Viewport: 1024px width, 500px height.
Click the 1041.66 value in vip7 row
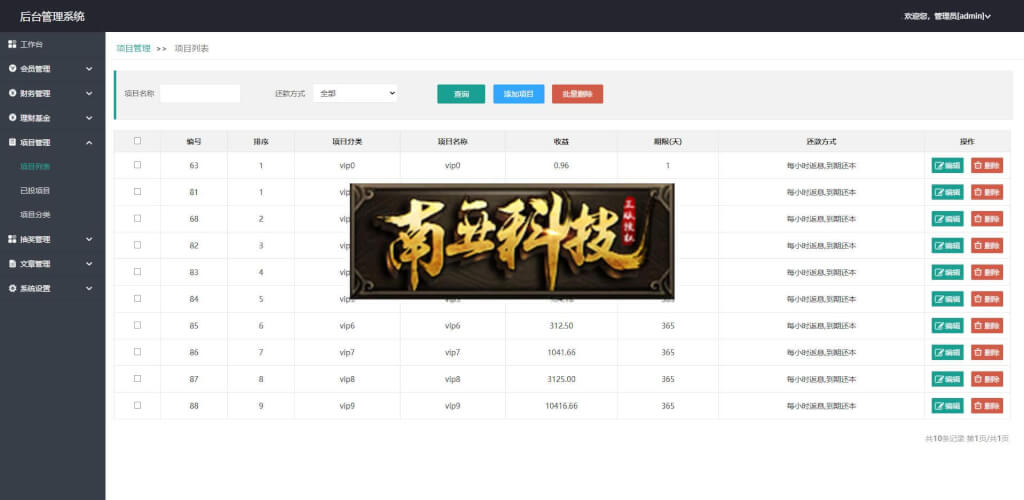[x=561, y=352]
